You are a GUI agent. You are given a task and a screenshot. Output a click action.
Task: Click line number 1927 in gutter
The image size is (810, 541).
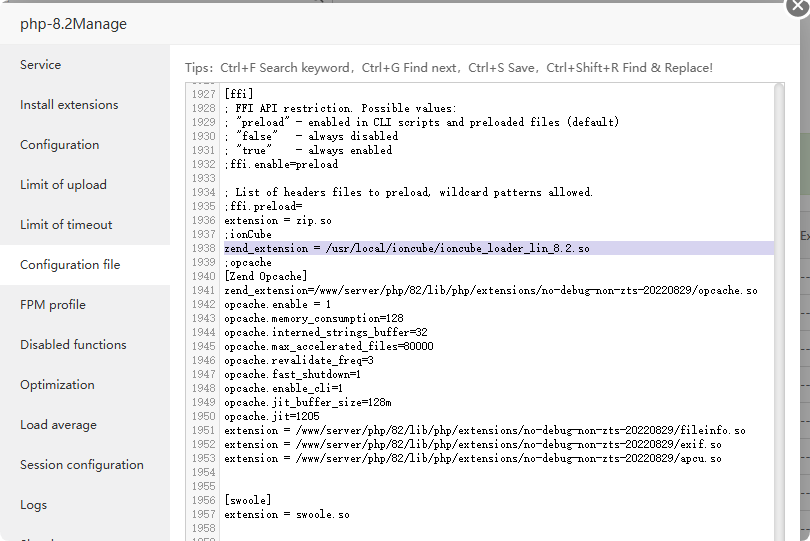point(203,94)
